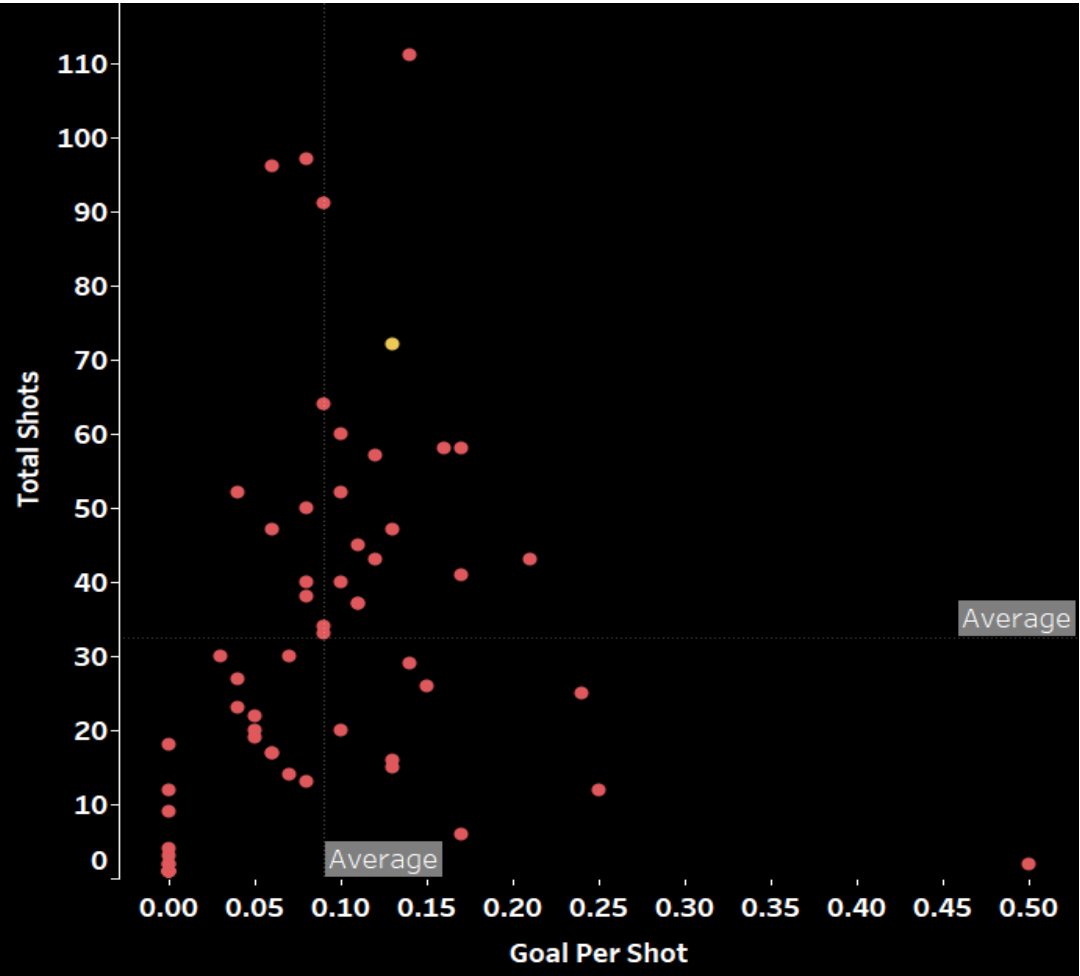
Task: Click the Goal Per Shot axis title
Action: [598, 953]
